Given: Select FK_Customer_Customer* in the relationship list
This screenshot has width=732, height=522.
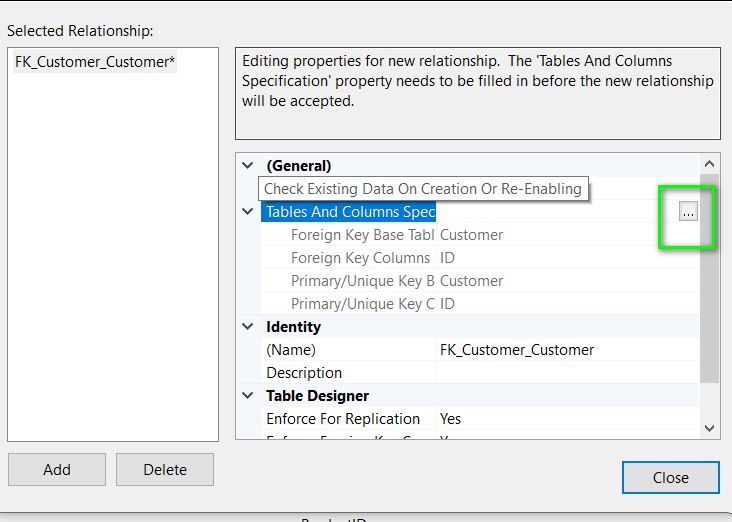Looking at the screenshot, I should click(x=95, y=62).
